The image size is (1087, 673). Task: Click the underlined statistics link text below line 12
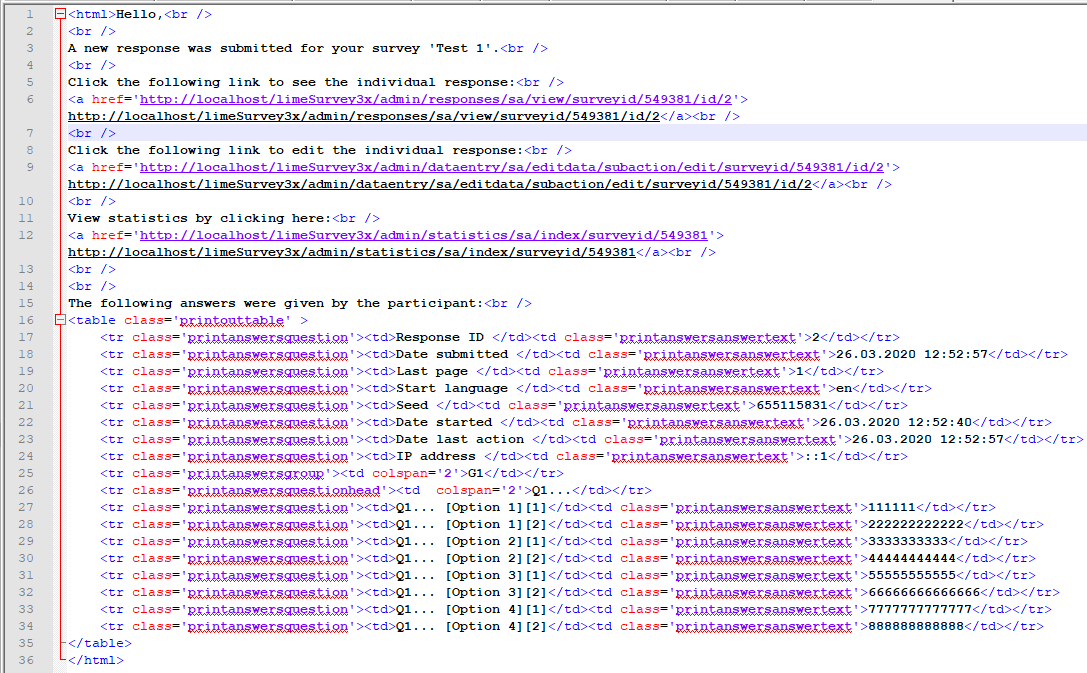pos(351,252)
